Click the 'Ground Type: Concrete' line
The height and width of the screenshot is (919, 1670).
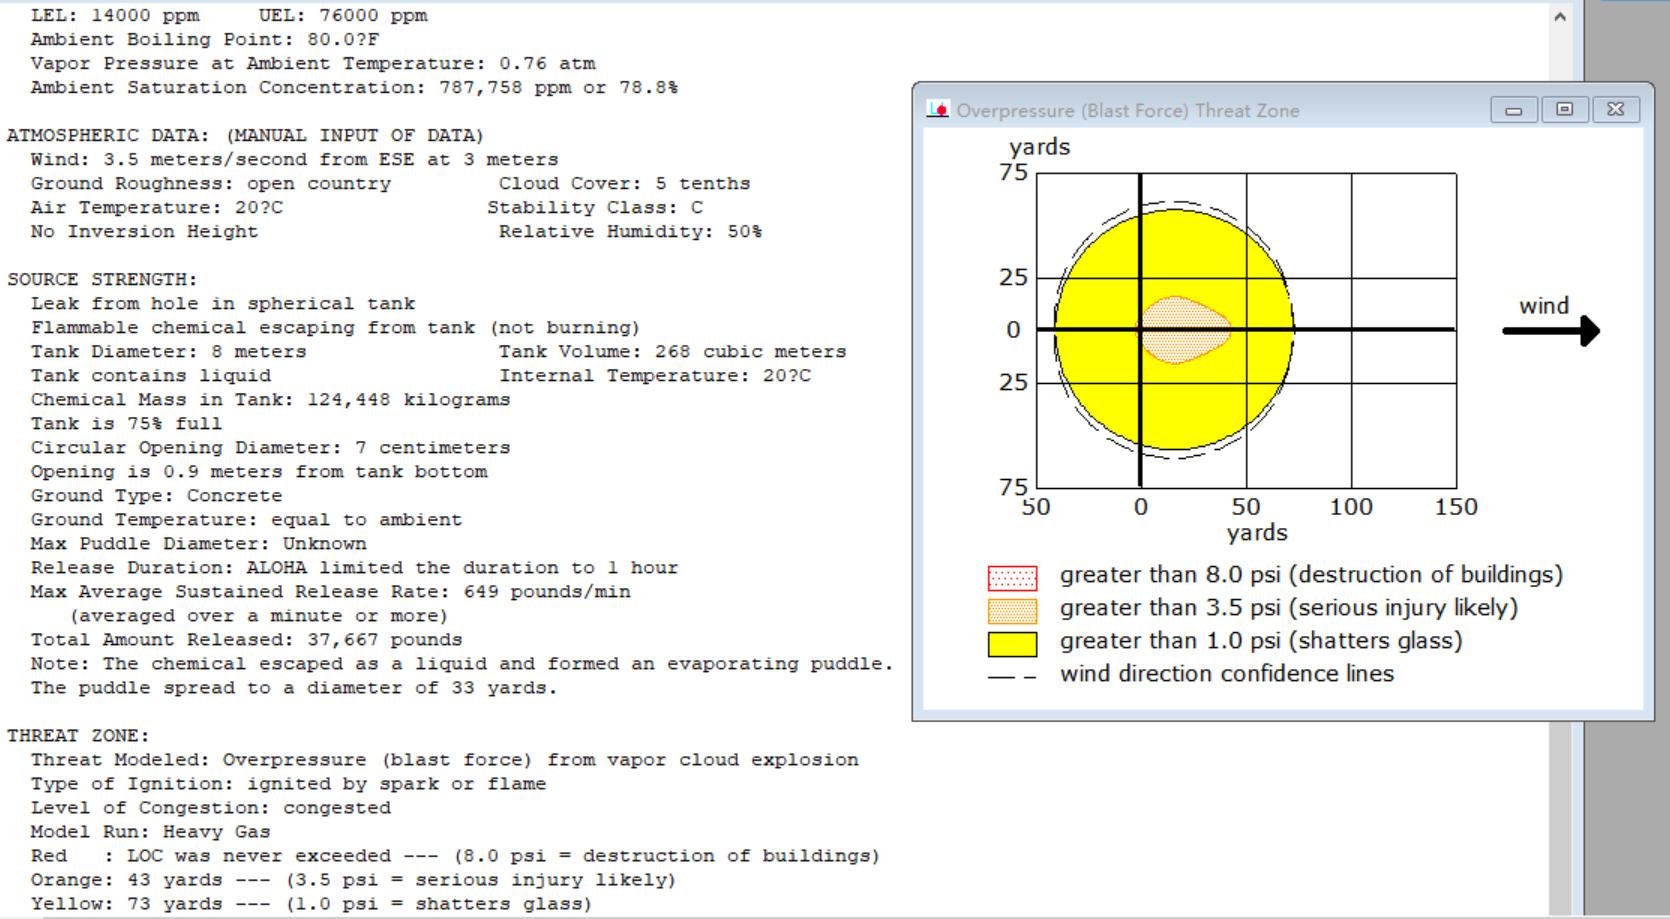coord(156,496)
